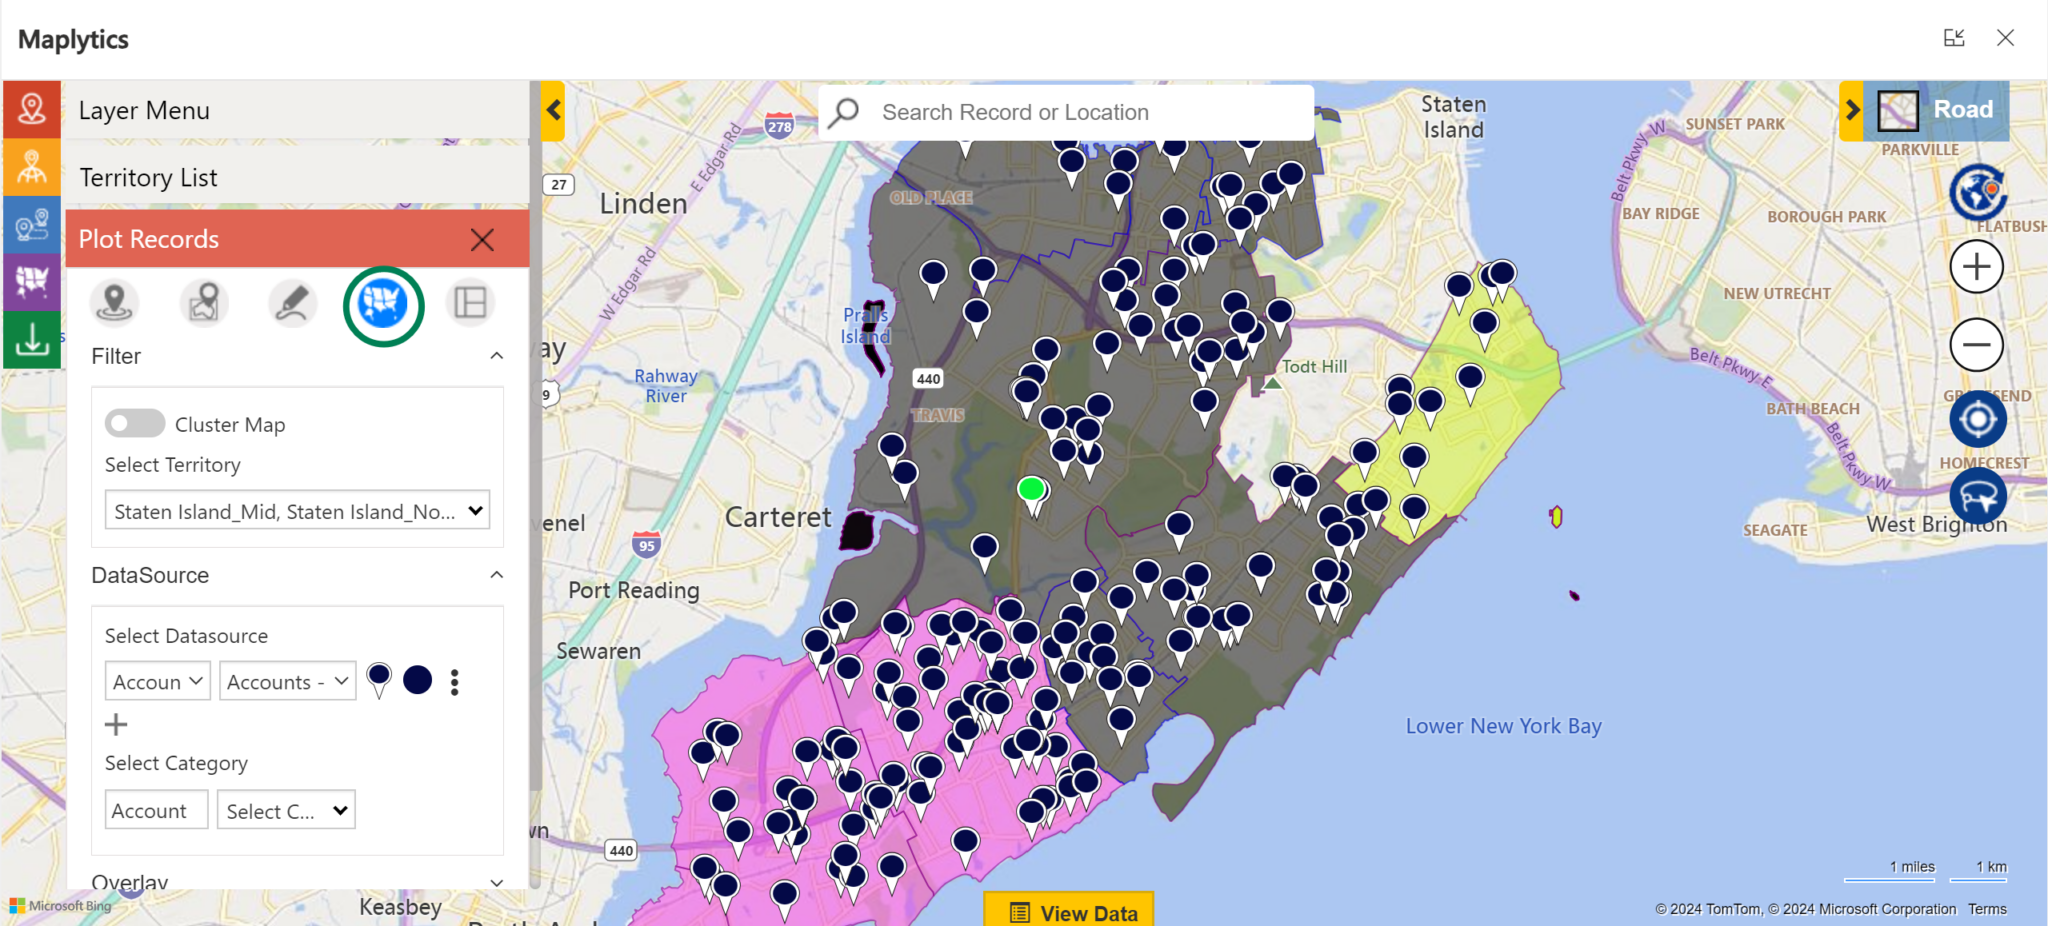Click the green download icon in sidebar
This screenshot has width=2048, height=926.
coord(31,340)
